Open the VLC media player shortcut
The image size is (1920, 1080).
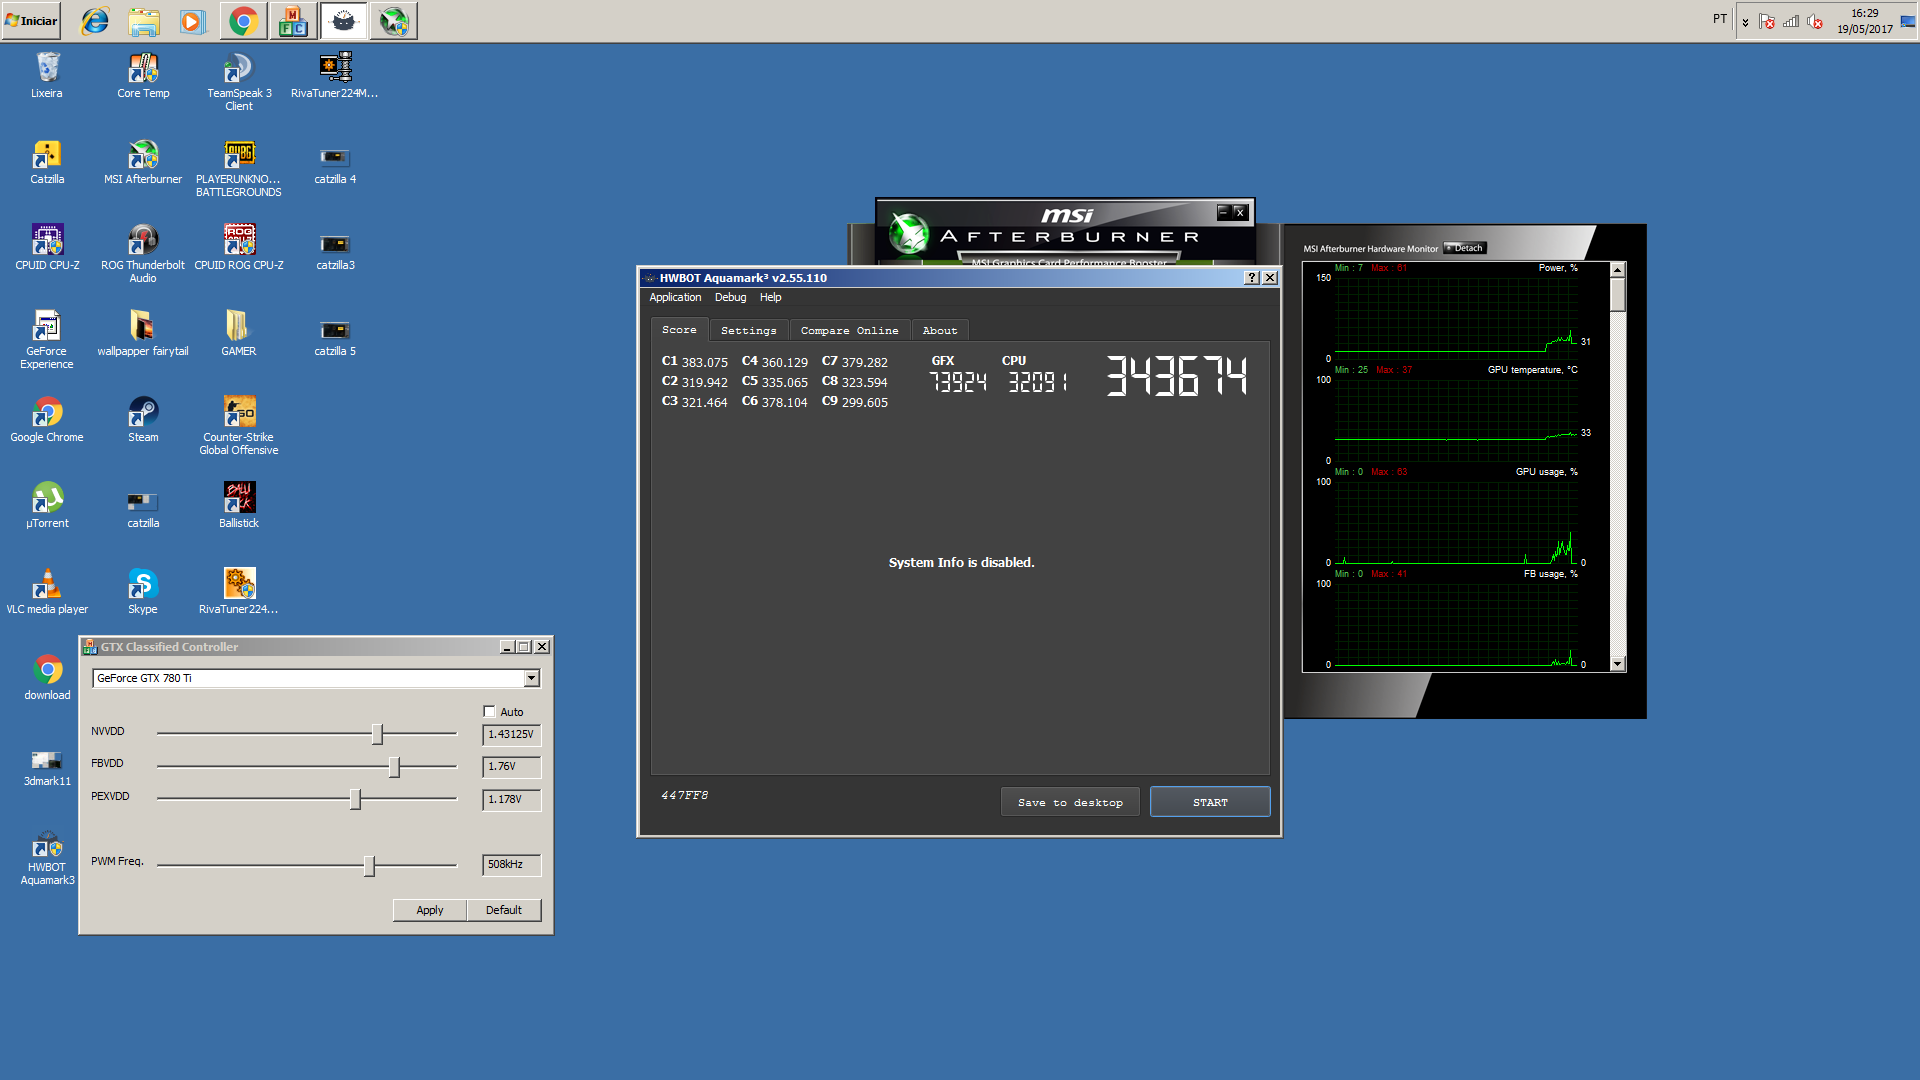tap(47, 592)
